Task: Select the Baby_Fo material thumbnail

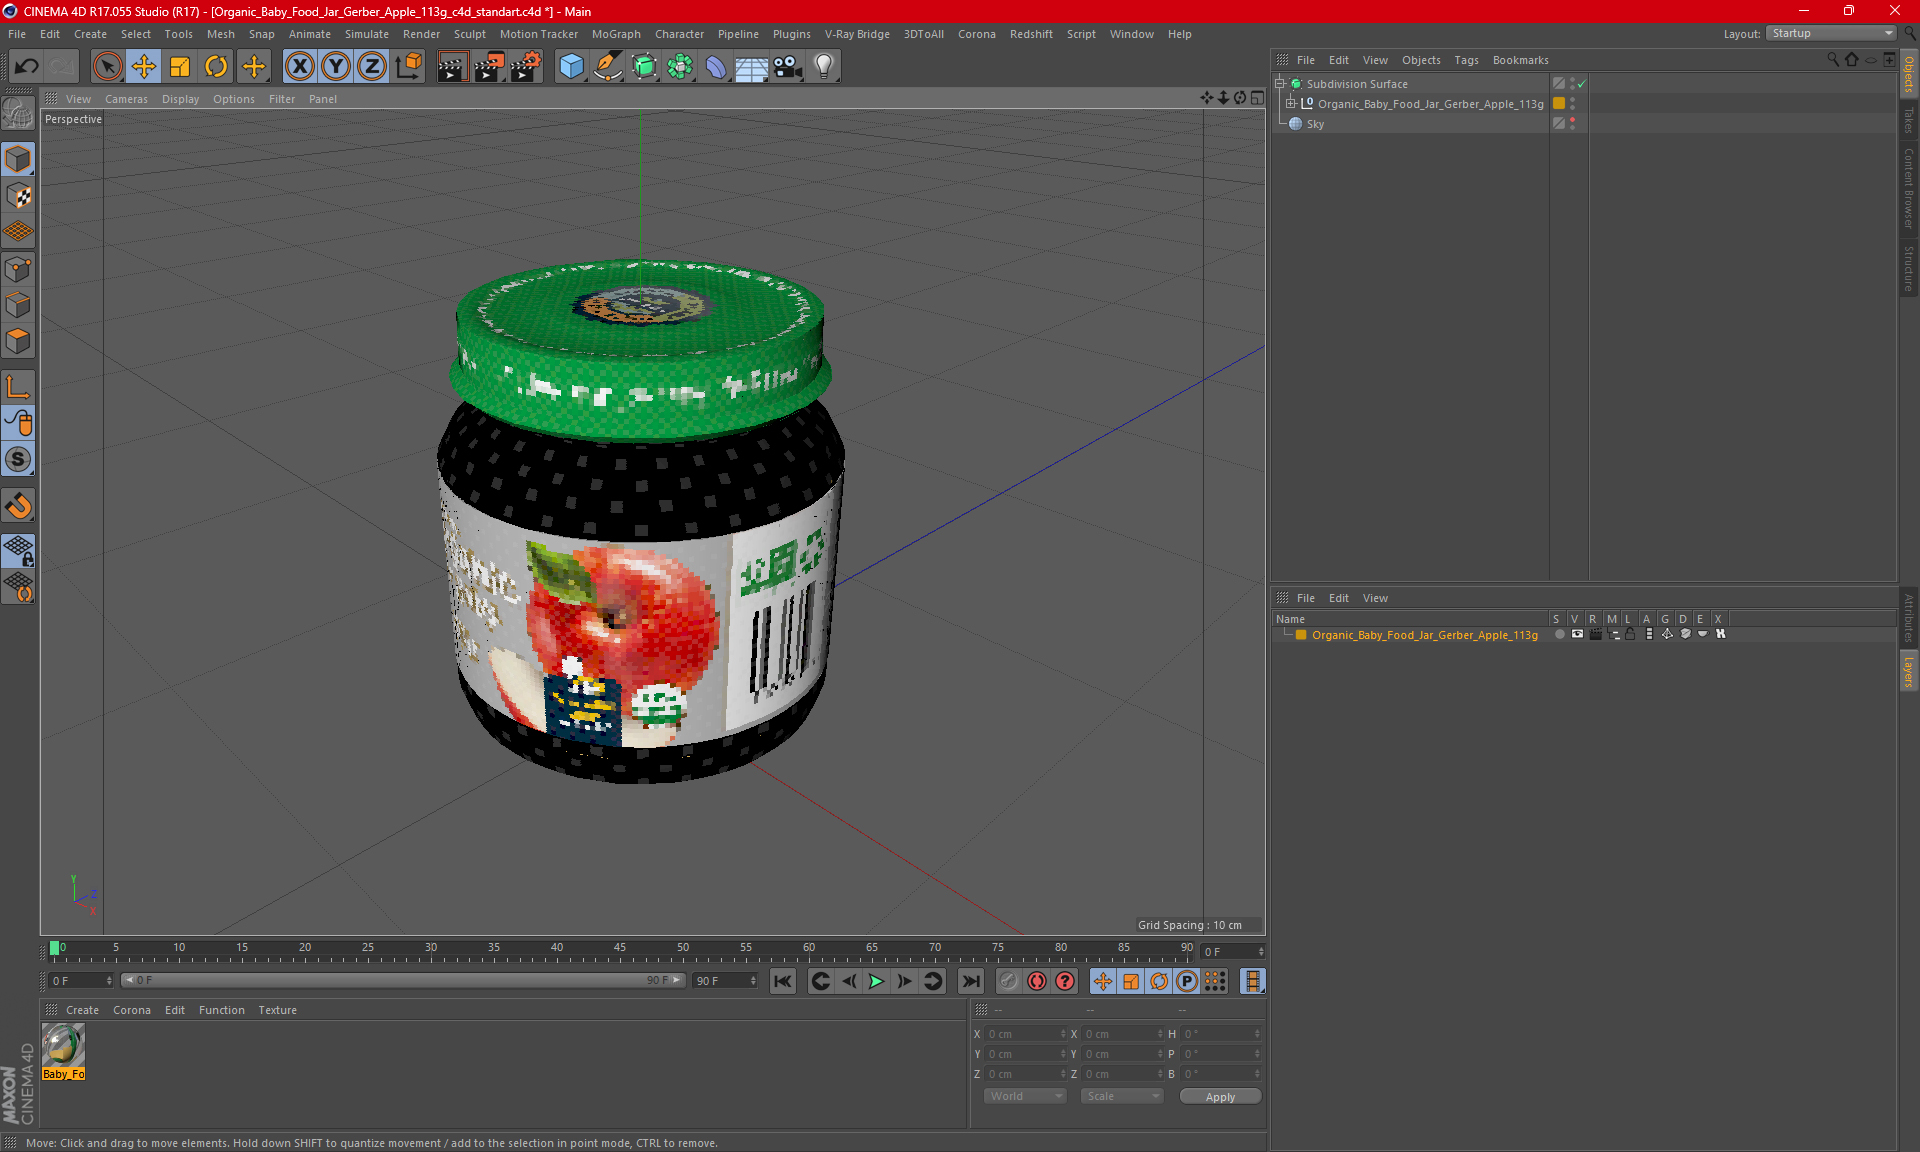Action: (x=63, y=1046)
